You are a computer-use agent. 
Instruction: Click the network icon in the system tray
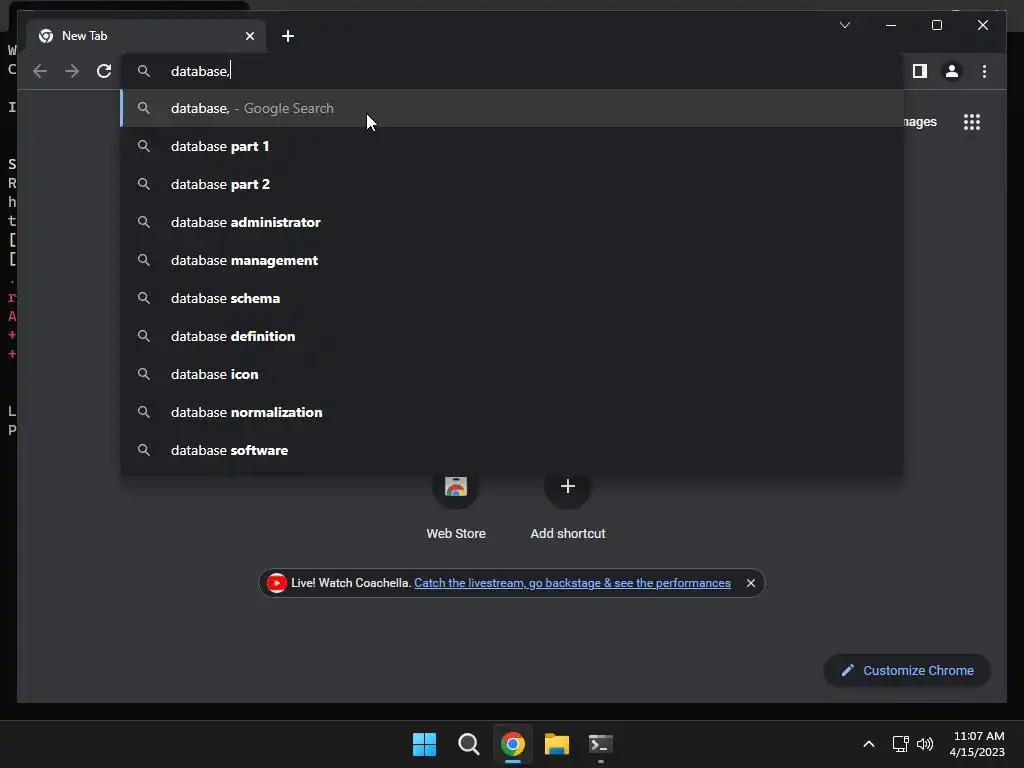[x=901, y=744]
